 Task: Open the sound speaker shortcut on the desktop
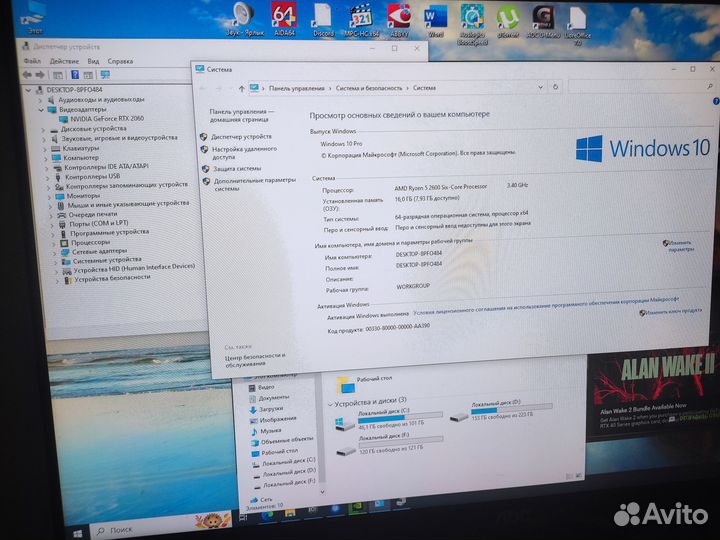pyautogui.click(x=244, y=19)
